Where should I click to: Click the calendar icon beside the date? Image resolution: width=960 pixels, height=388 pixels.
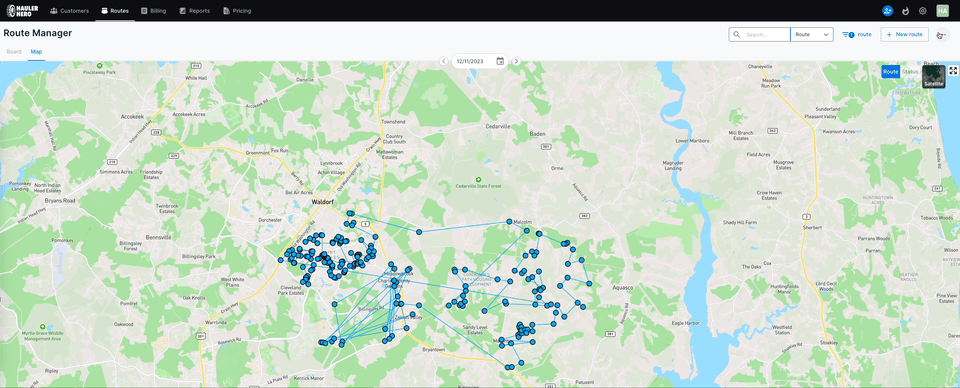point(500,61)
